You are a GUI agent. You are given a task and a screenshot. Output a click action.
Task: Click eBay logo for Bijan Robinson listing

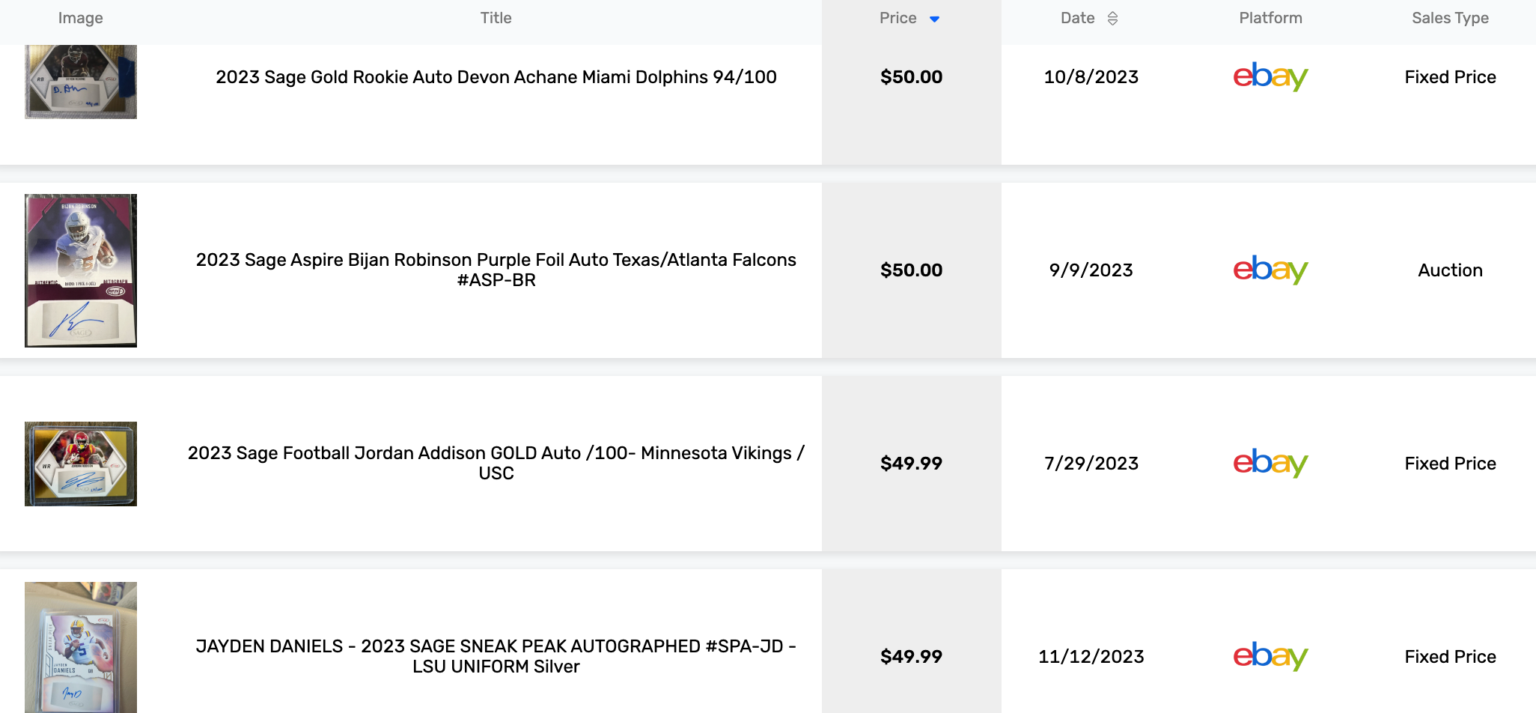[1270, 270]
